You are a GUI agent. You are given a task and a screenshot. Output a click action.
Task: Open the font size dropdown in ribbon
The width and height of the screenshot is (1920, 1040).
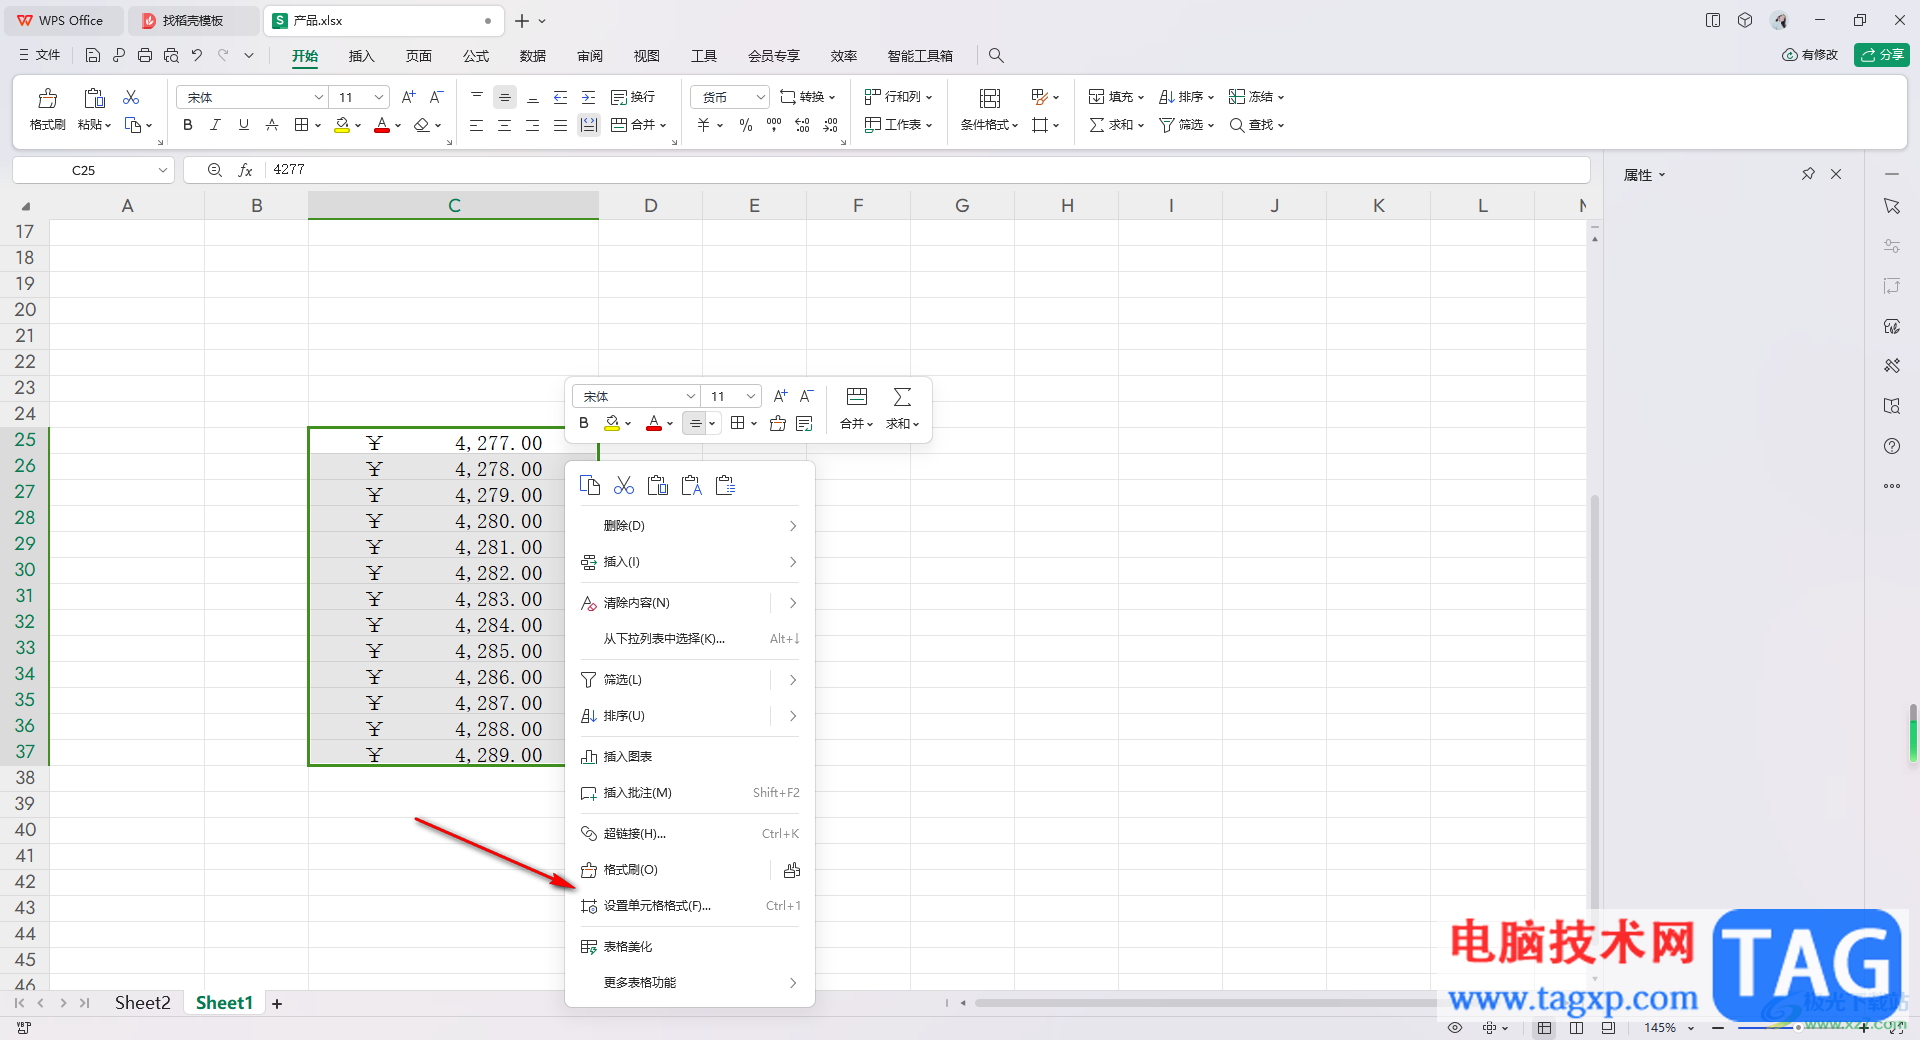(379, 97)
